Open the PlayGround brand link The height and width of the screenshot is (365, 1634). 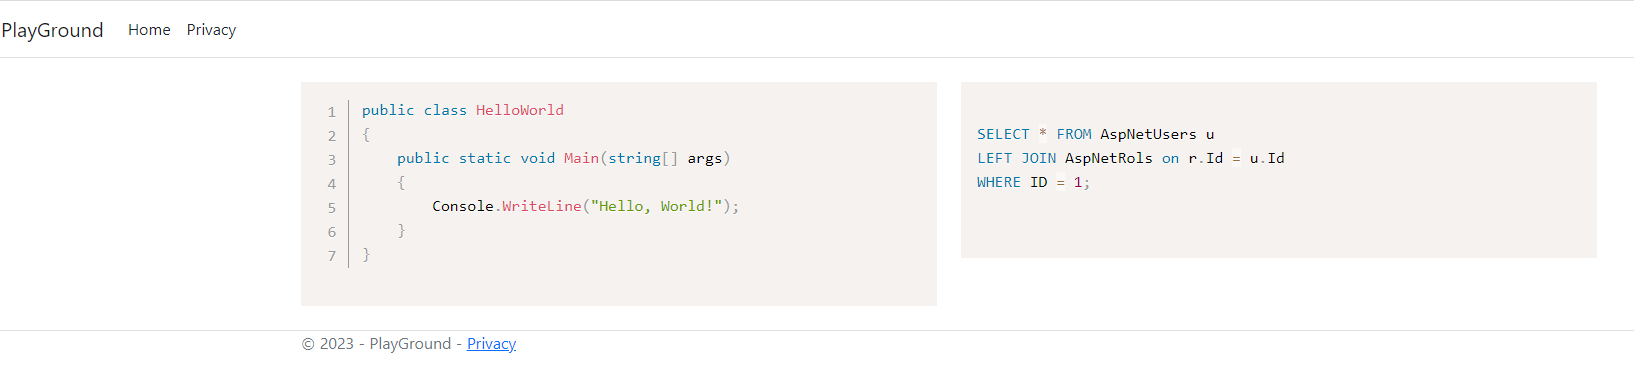pyautogui.click(x=52, y=30)
